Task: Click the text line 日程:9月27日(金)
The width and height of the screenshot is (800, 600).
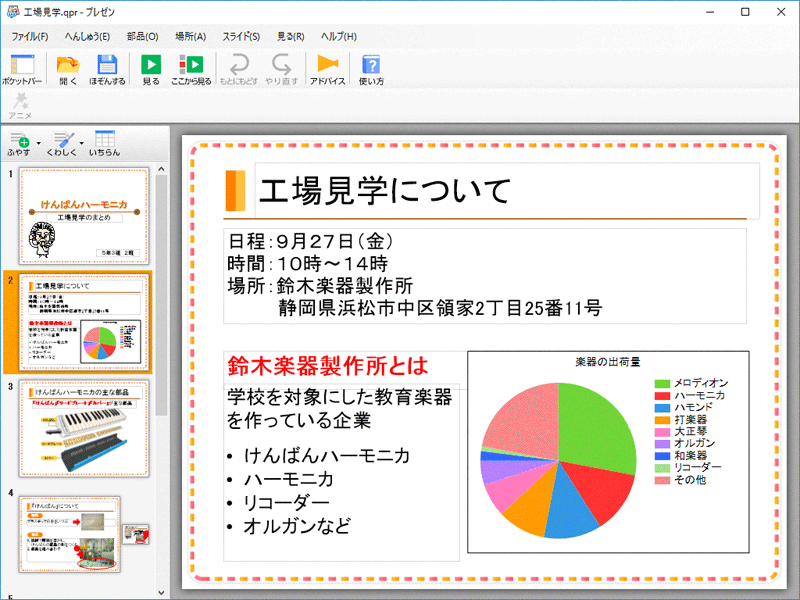Action: 311,241
